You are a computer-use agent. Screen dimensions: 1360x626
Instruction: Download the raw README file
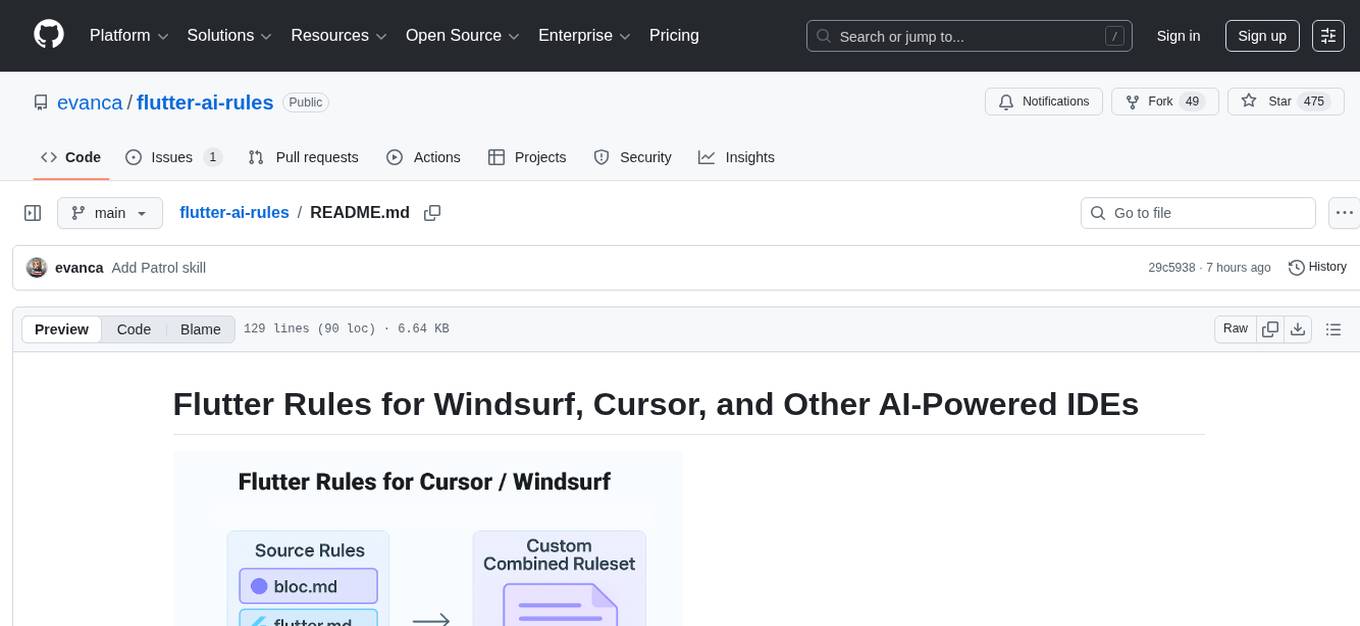(x=1297, y=329)
